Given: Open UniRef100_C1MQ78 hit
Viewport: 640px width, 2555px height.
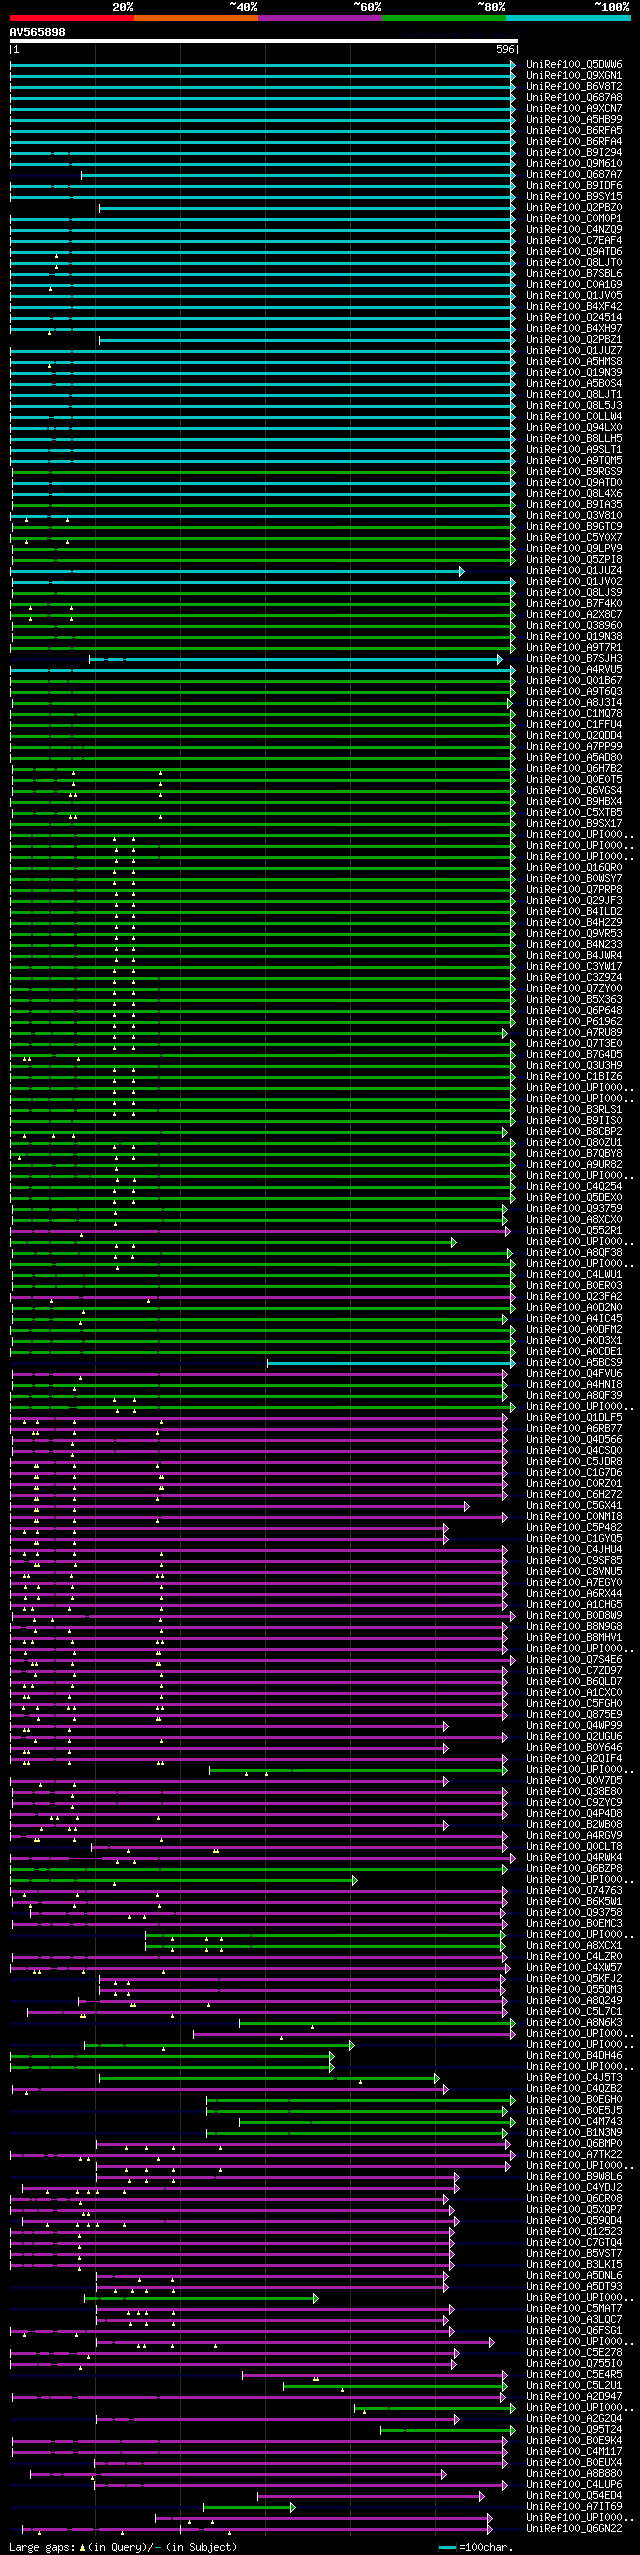Looking at the screenshot, I should (x=574, y=714).
